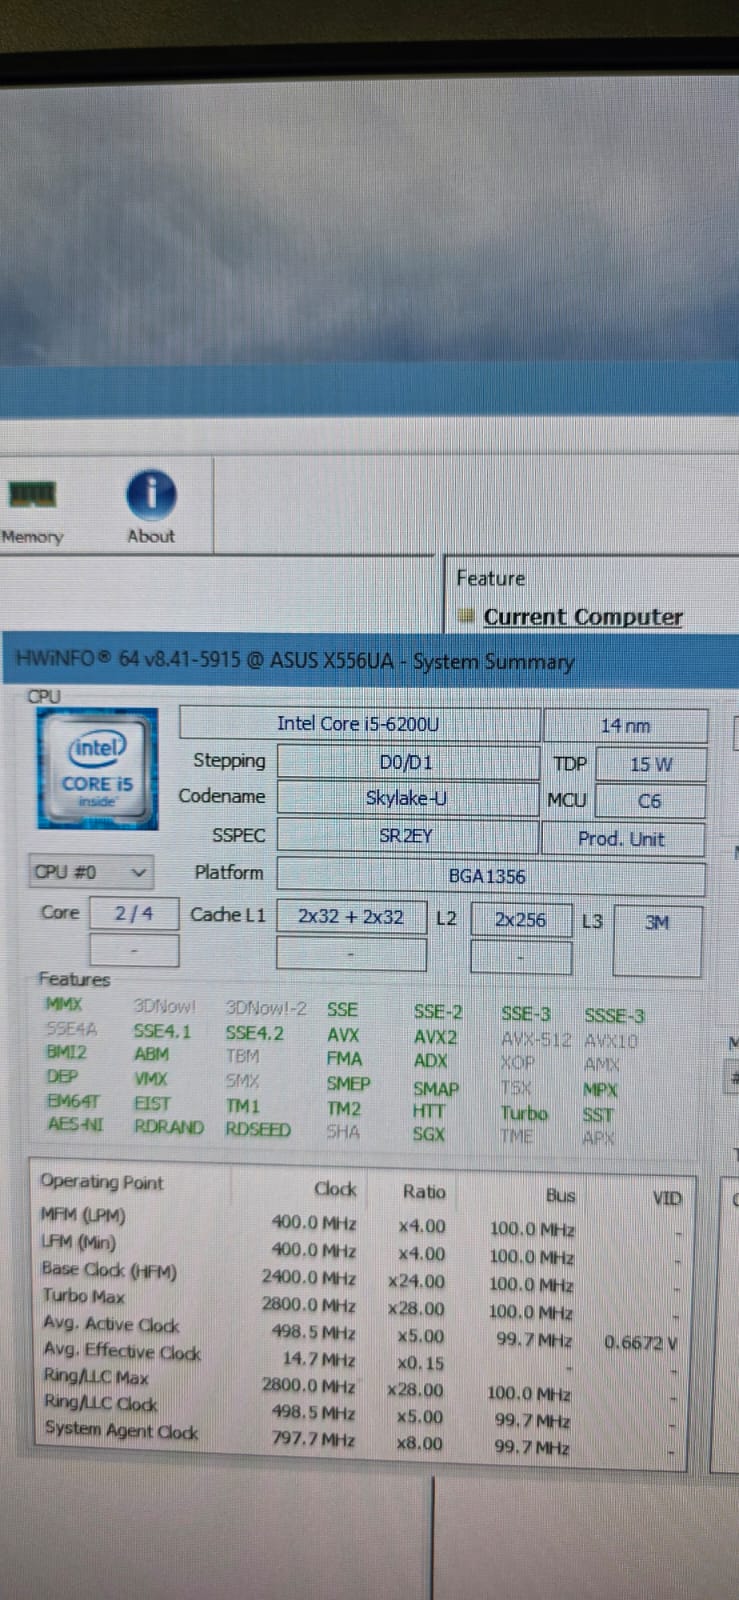Click the SSE4.2 feature label
Viewport: 739px width, 1600px height.
(x=254, y=1033)
